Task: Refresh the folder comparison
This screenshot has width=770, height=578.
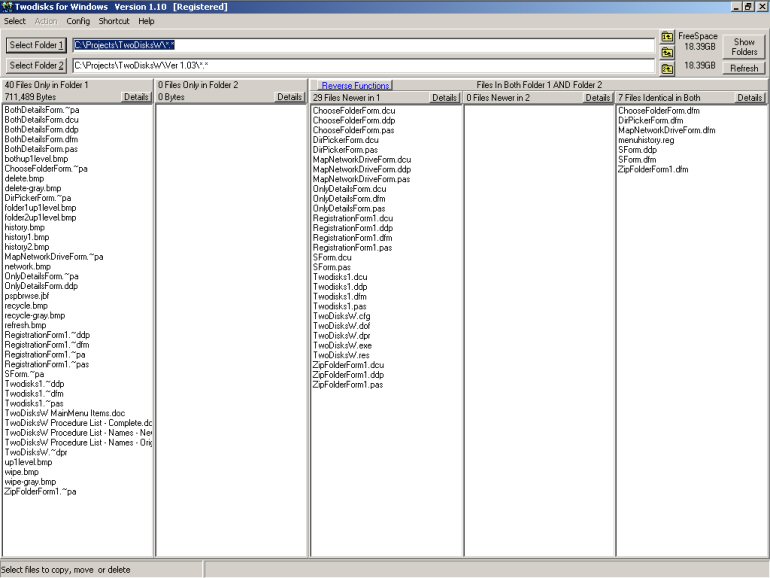Action: click(x=744, y=68)
